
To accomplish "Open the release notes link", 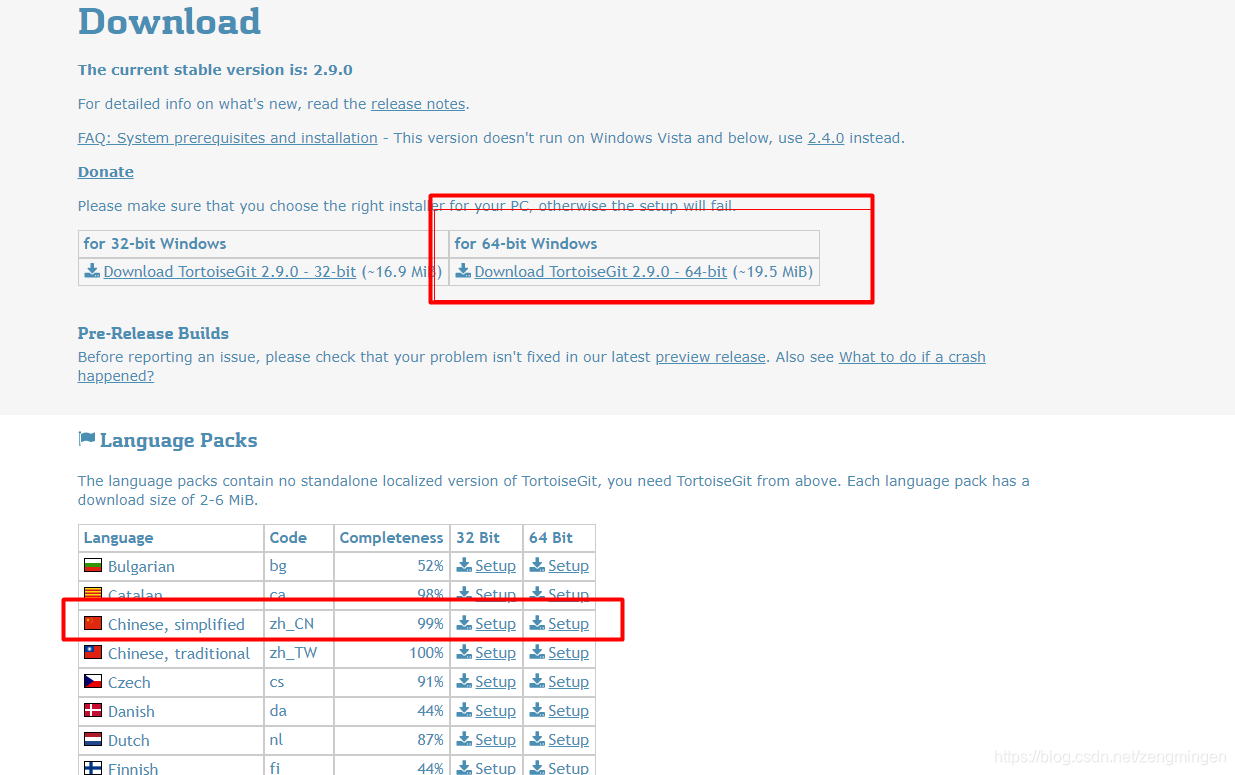I will coord(418,104).
